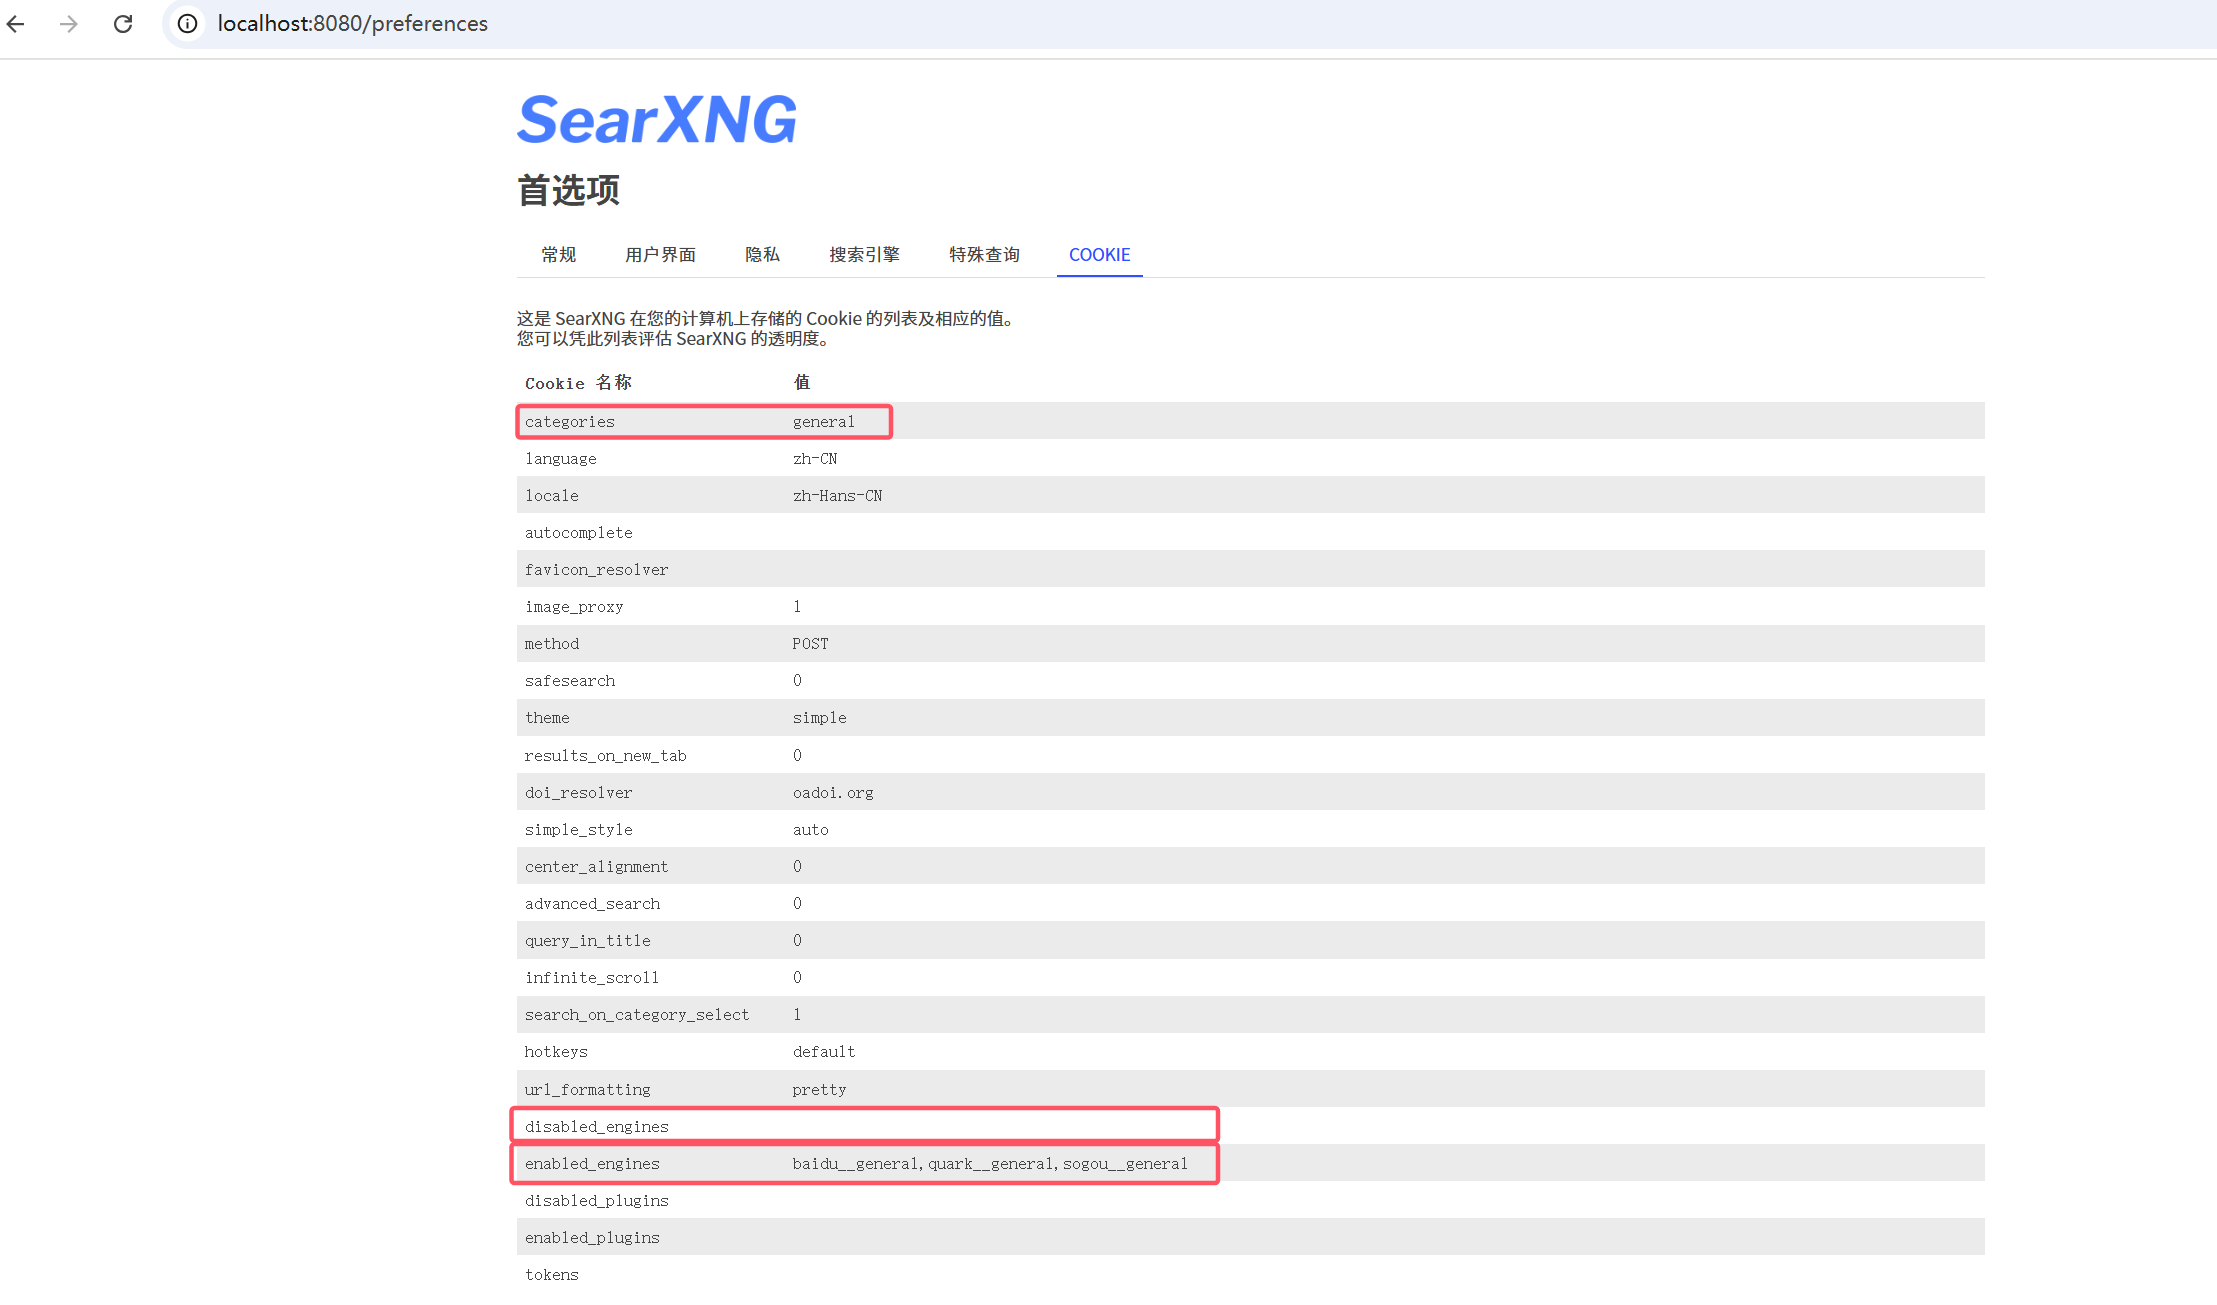Image resolution: width=2217 pixels, height=1305 pixels.
Task: Select the disabled_engines cookie row
Action: coord(597,1126)
